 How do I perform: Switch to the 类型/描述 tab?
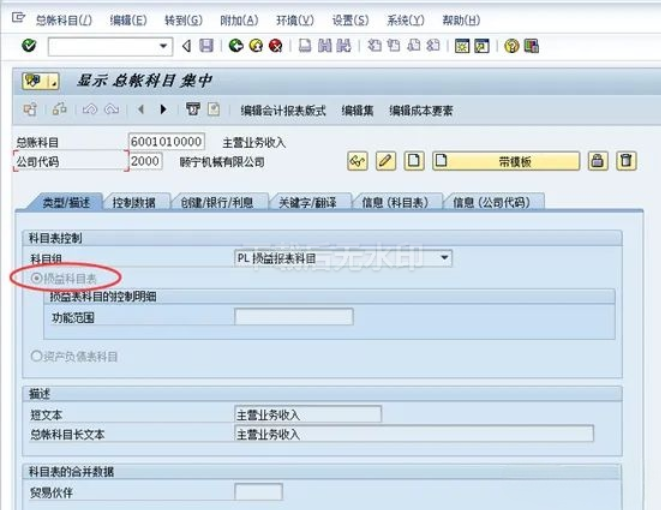point(66,202)
